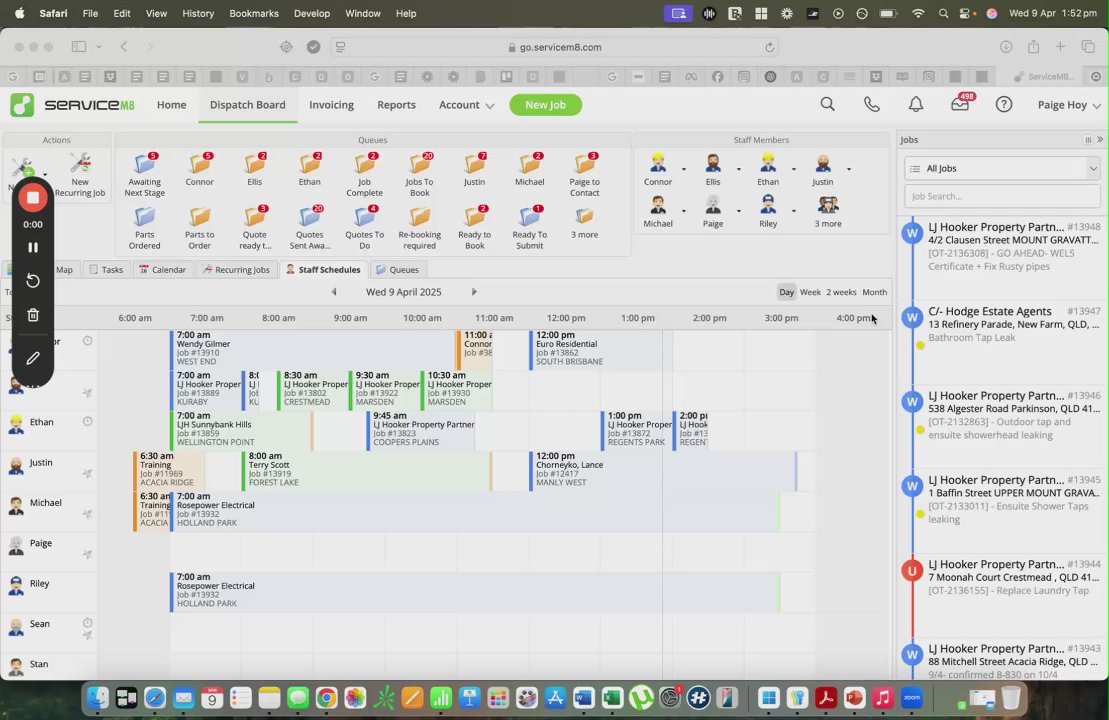
Task: Go to previous day arrow
Action: click(x=334, y=292)
